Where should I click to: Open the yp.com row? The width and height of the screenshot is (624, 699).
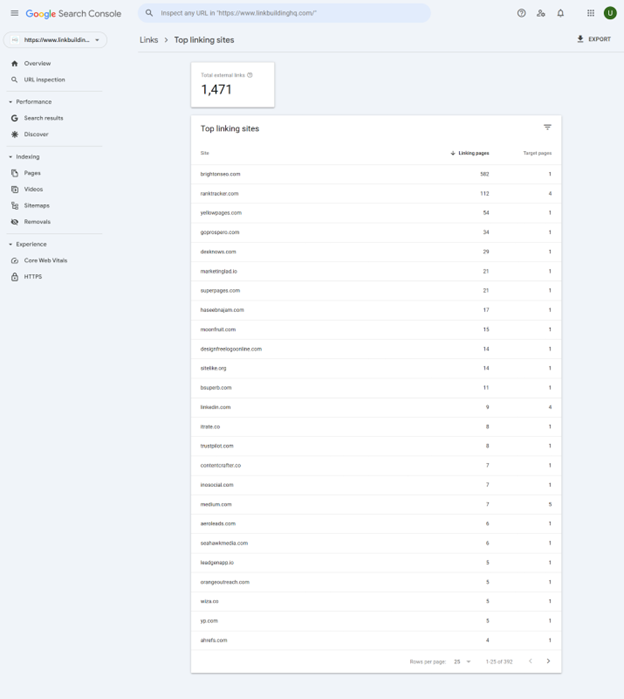click(x=376, y=621)
